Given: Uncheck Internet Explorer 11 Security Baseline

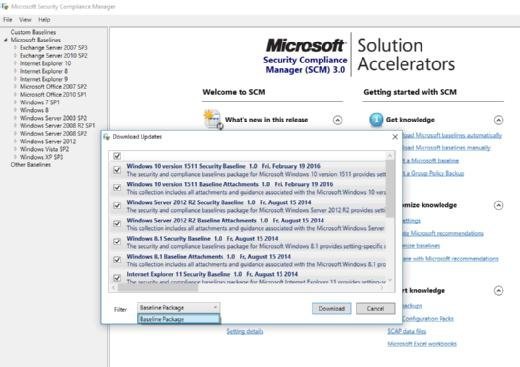Looking at the screenshot, I should pos(117,278).
